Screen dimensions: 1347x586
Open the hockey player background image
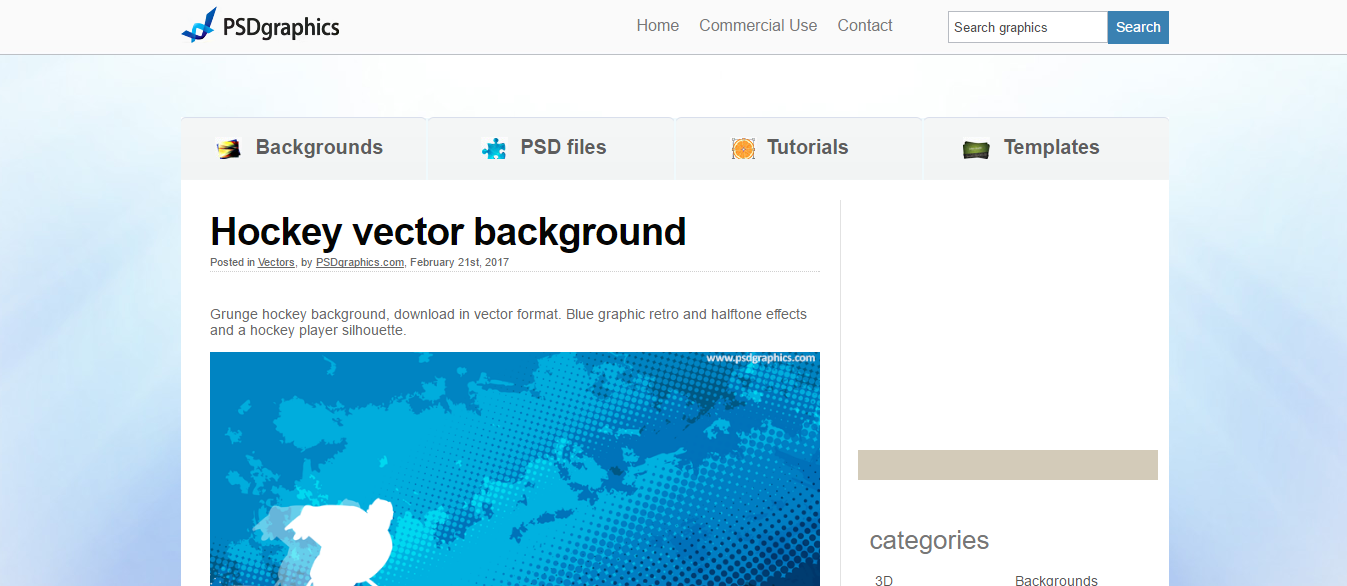pyautogui.click(x=515, y=469)
